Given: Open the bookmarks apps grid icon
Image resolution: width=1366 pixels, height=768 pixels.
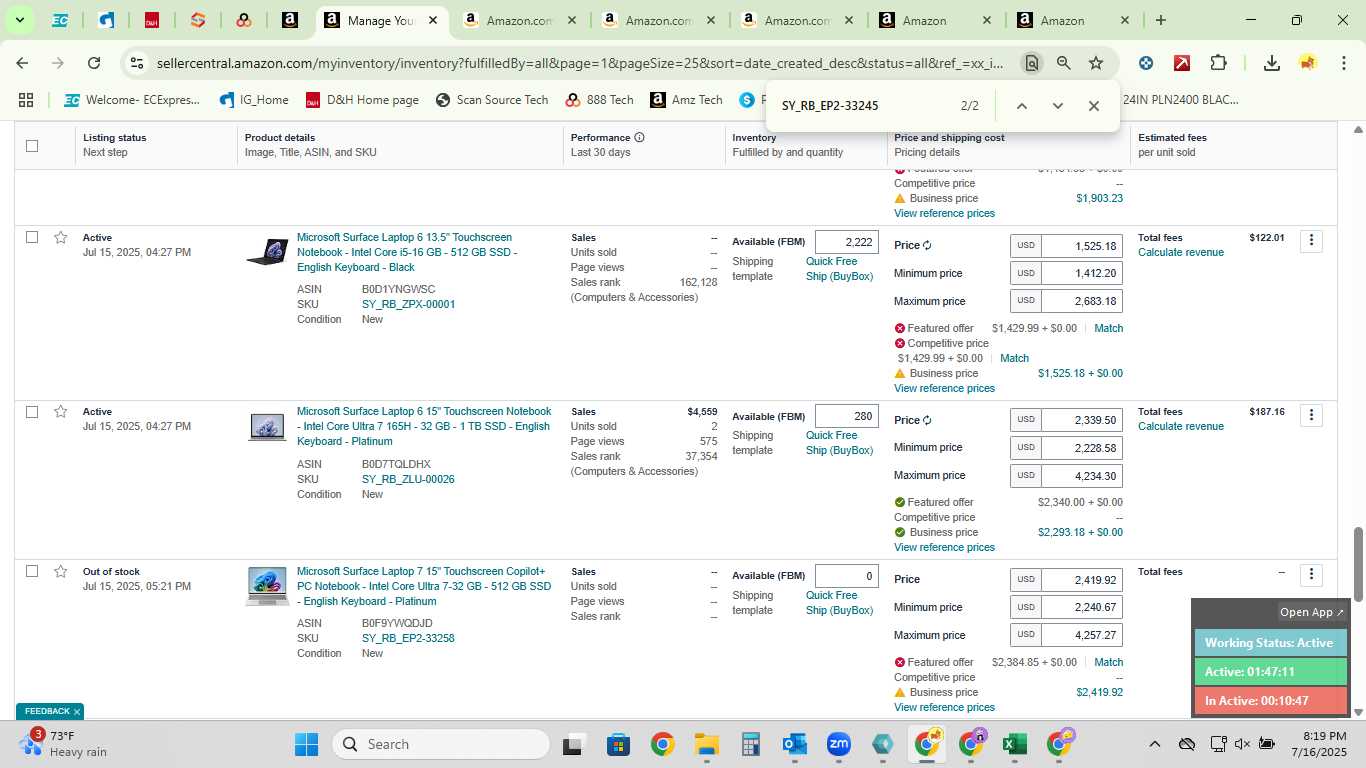Looking at the screenshot, I should tap(26, 100).
